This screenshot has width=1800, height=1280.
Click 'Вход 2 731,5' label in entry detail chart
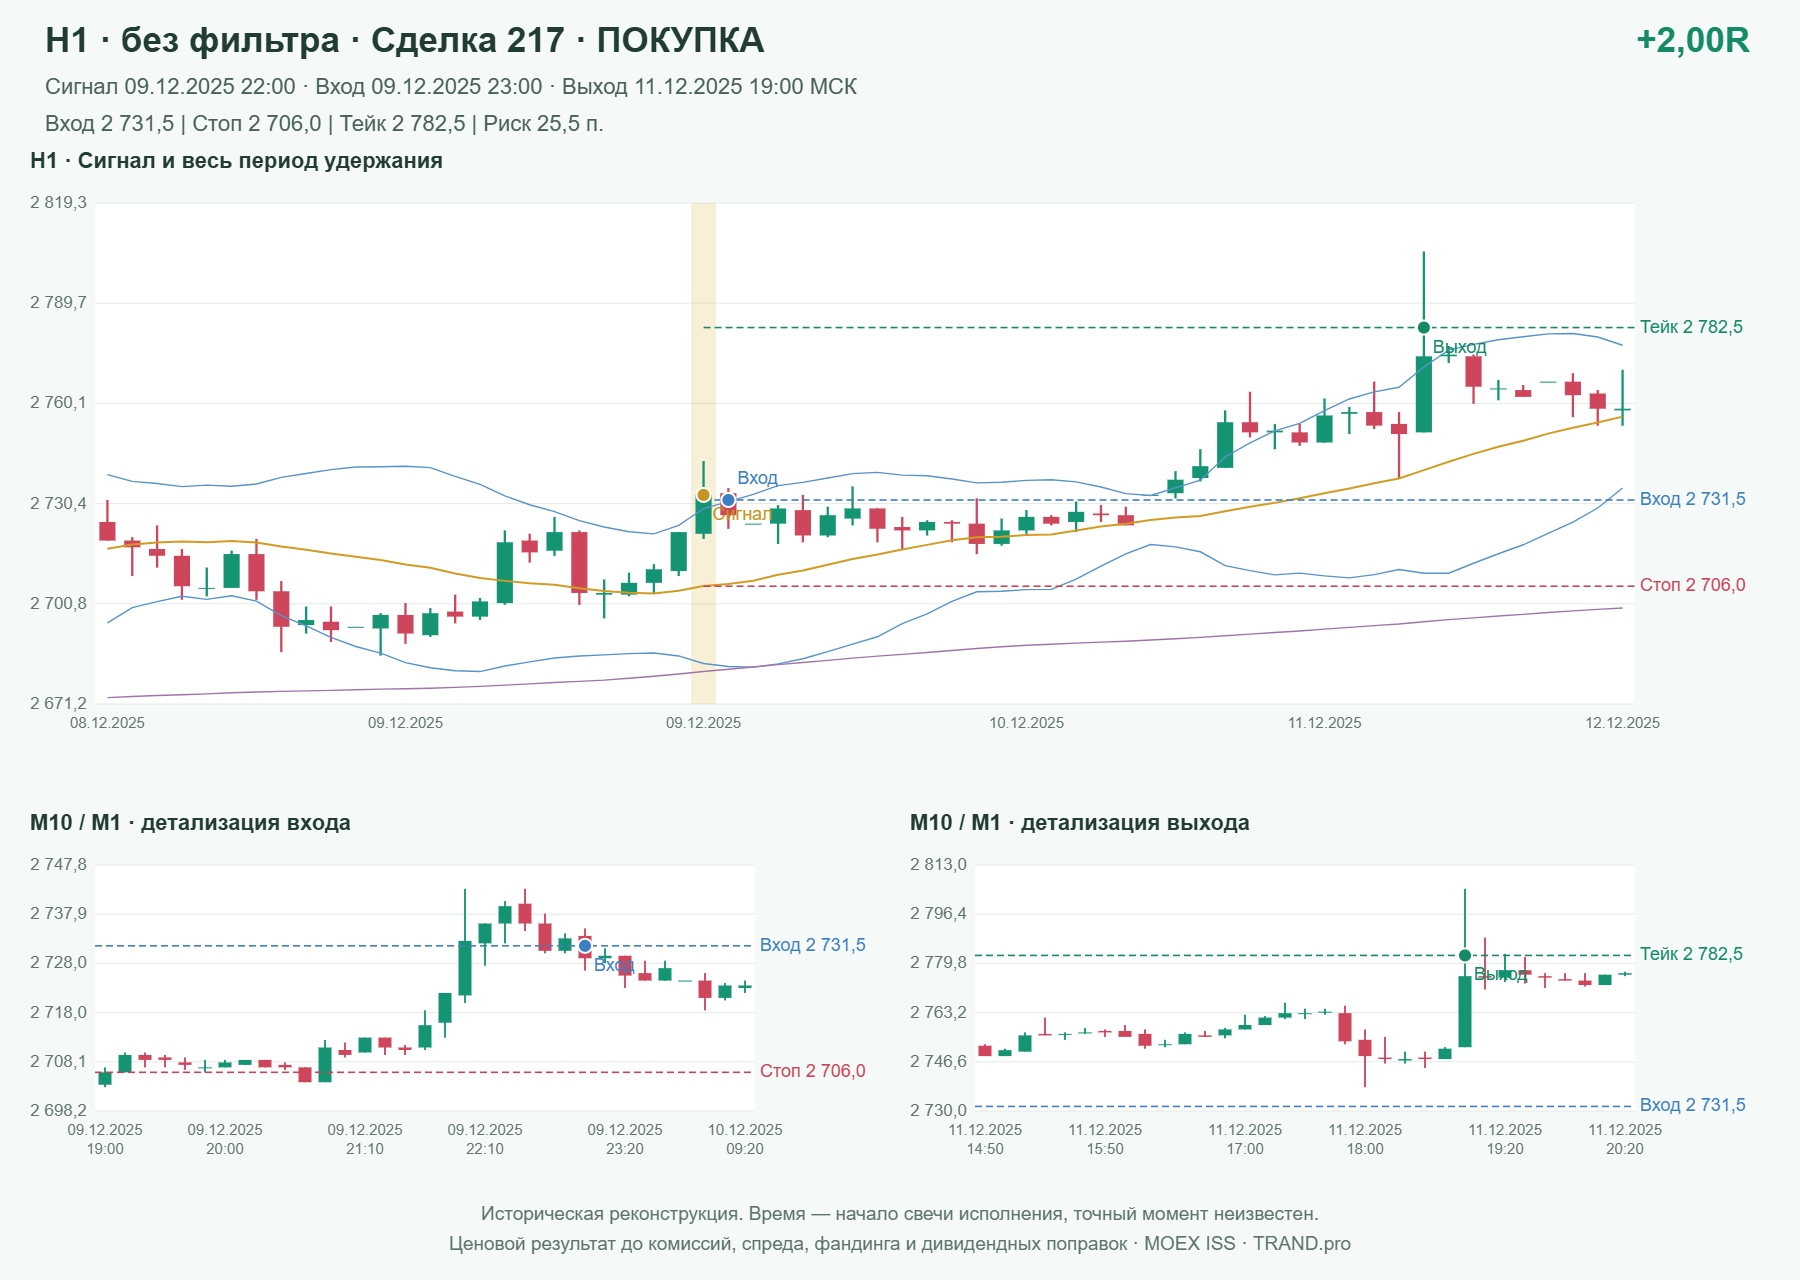pyautogui.click(x=812, y=945)
